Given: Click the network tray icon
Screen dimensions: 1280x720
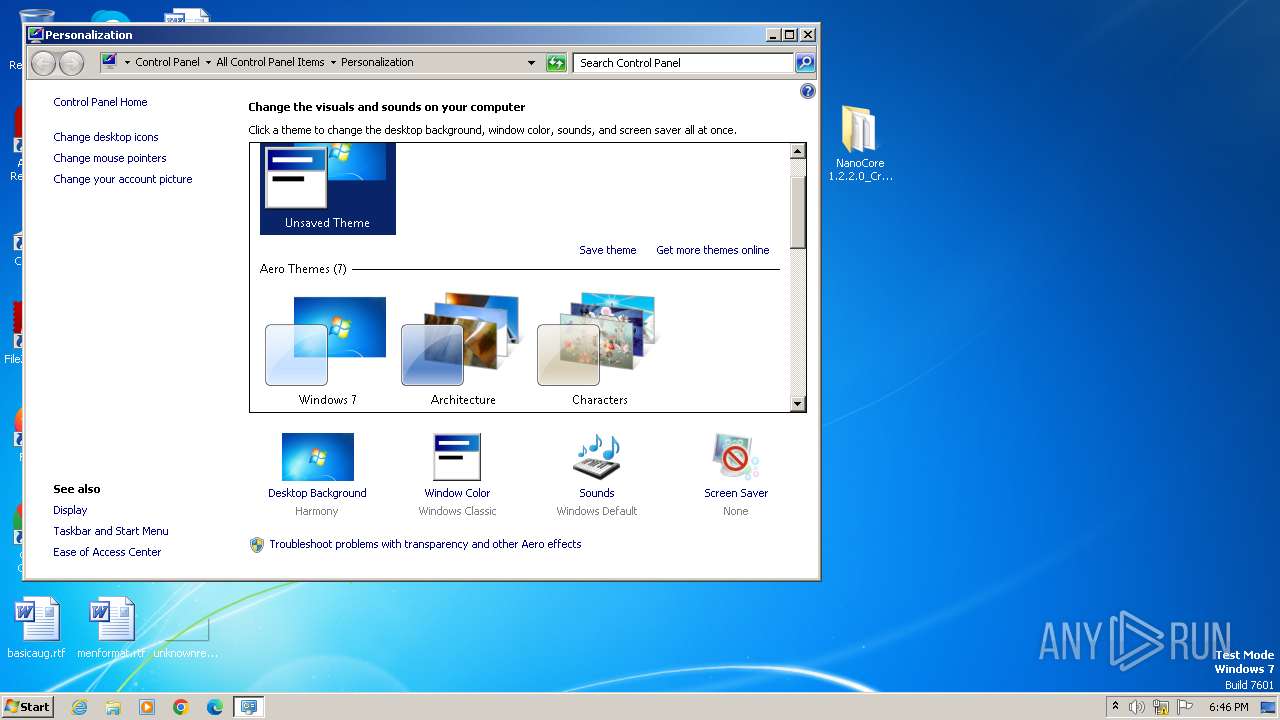Looking at the screenshot, I should [1161, 707].
